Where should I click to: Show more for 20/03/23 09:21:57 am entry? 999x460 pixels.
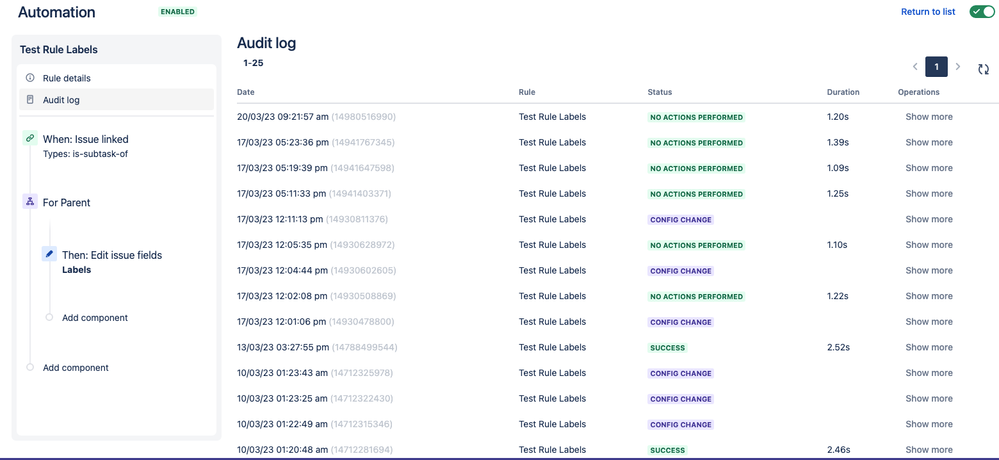(x=929, y=117)
